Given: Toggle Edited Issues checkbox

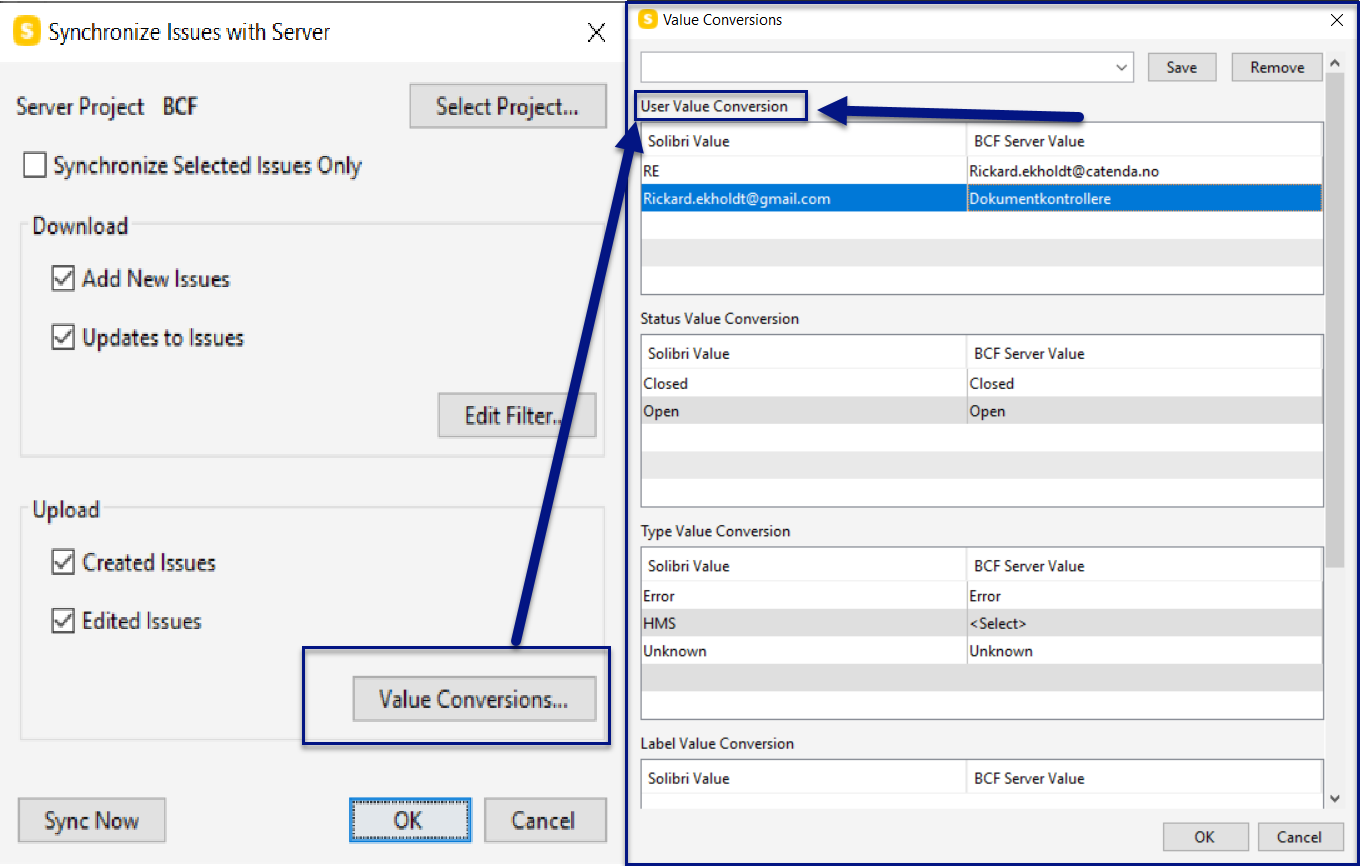Looking at the screenshot, I should pyautogui.click(x=63, y=621).
